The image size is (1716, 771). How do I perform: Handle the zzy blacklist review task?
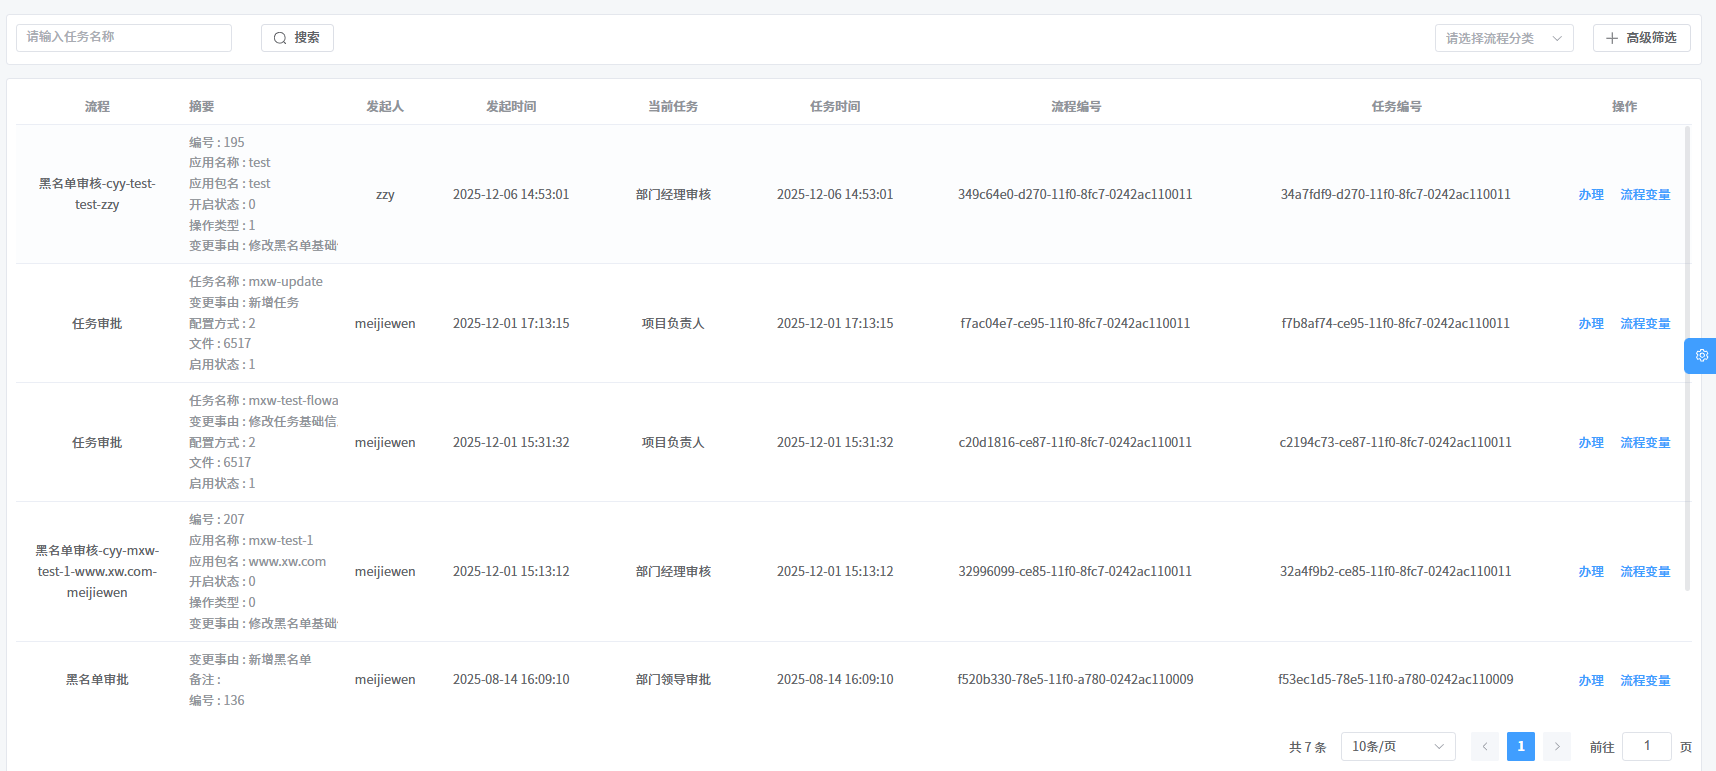pos(1590,195)
